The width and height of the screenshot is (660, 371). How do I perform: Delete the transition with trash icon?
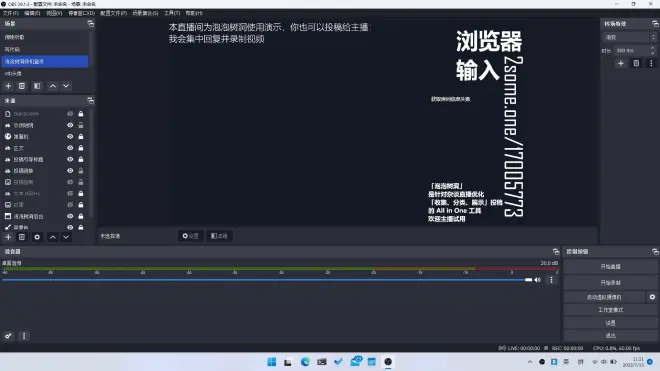pos(636,64)
